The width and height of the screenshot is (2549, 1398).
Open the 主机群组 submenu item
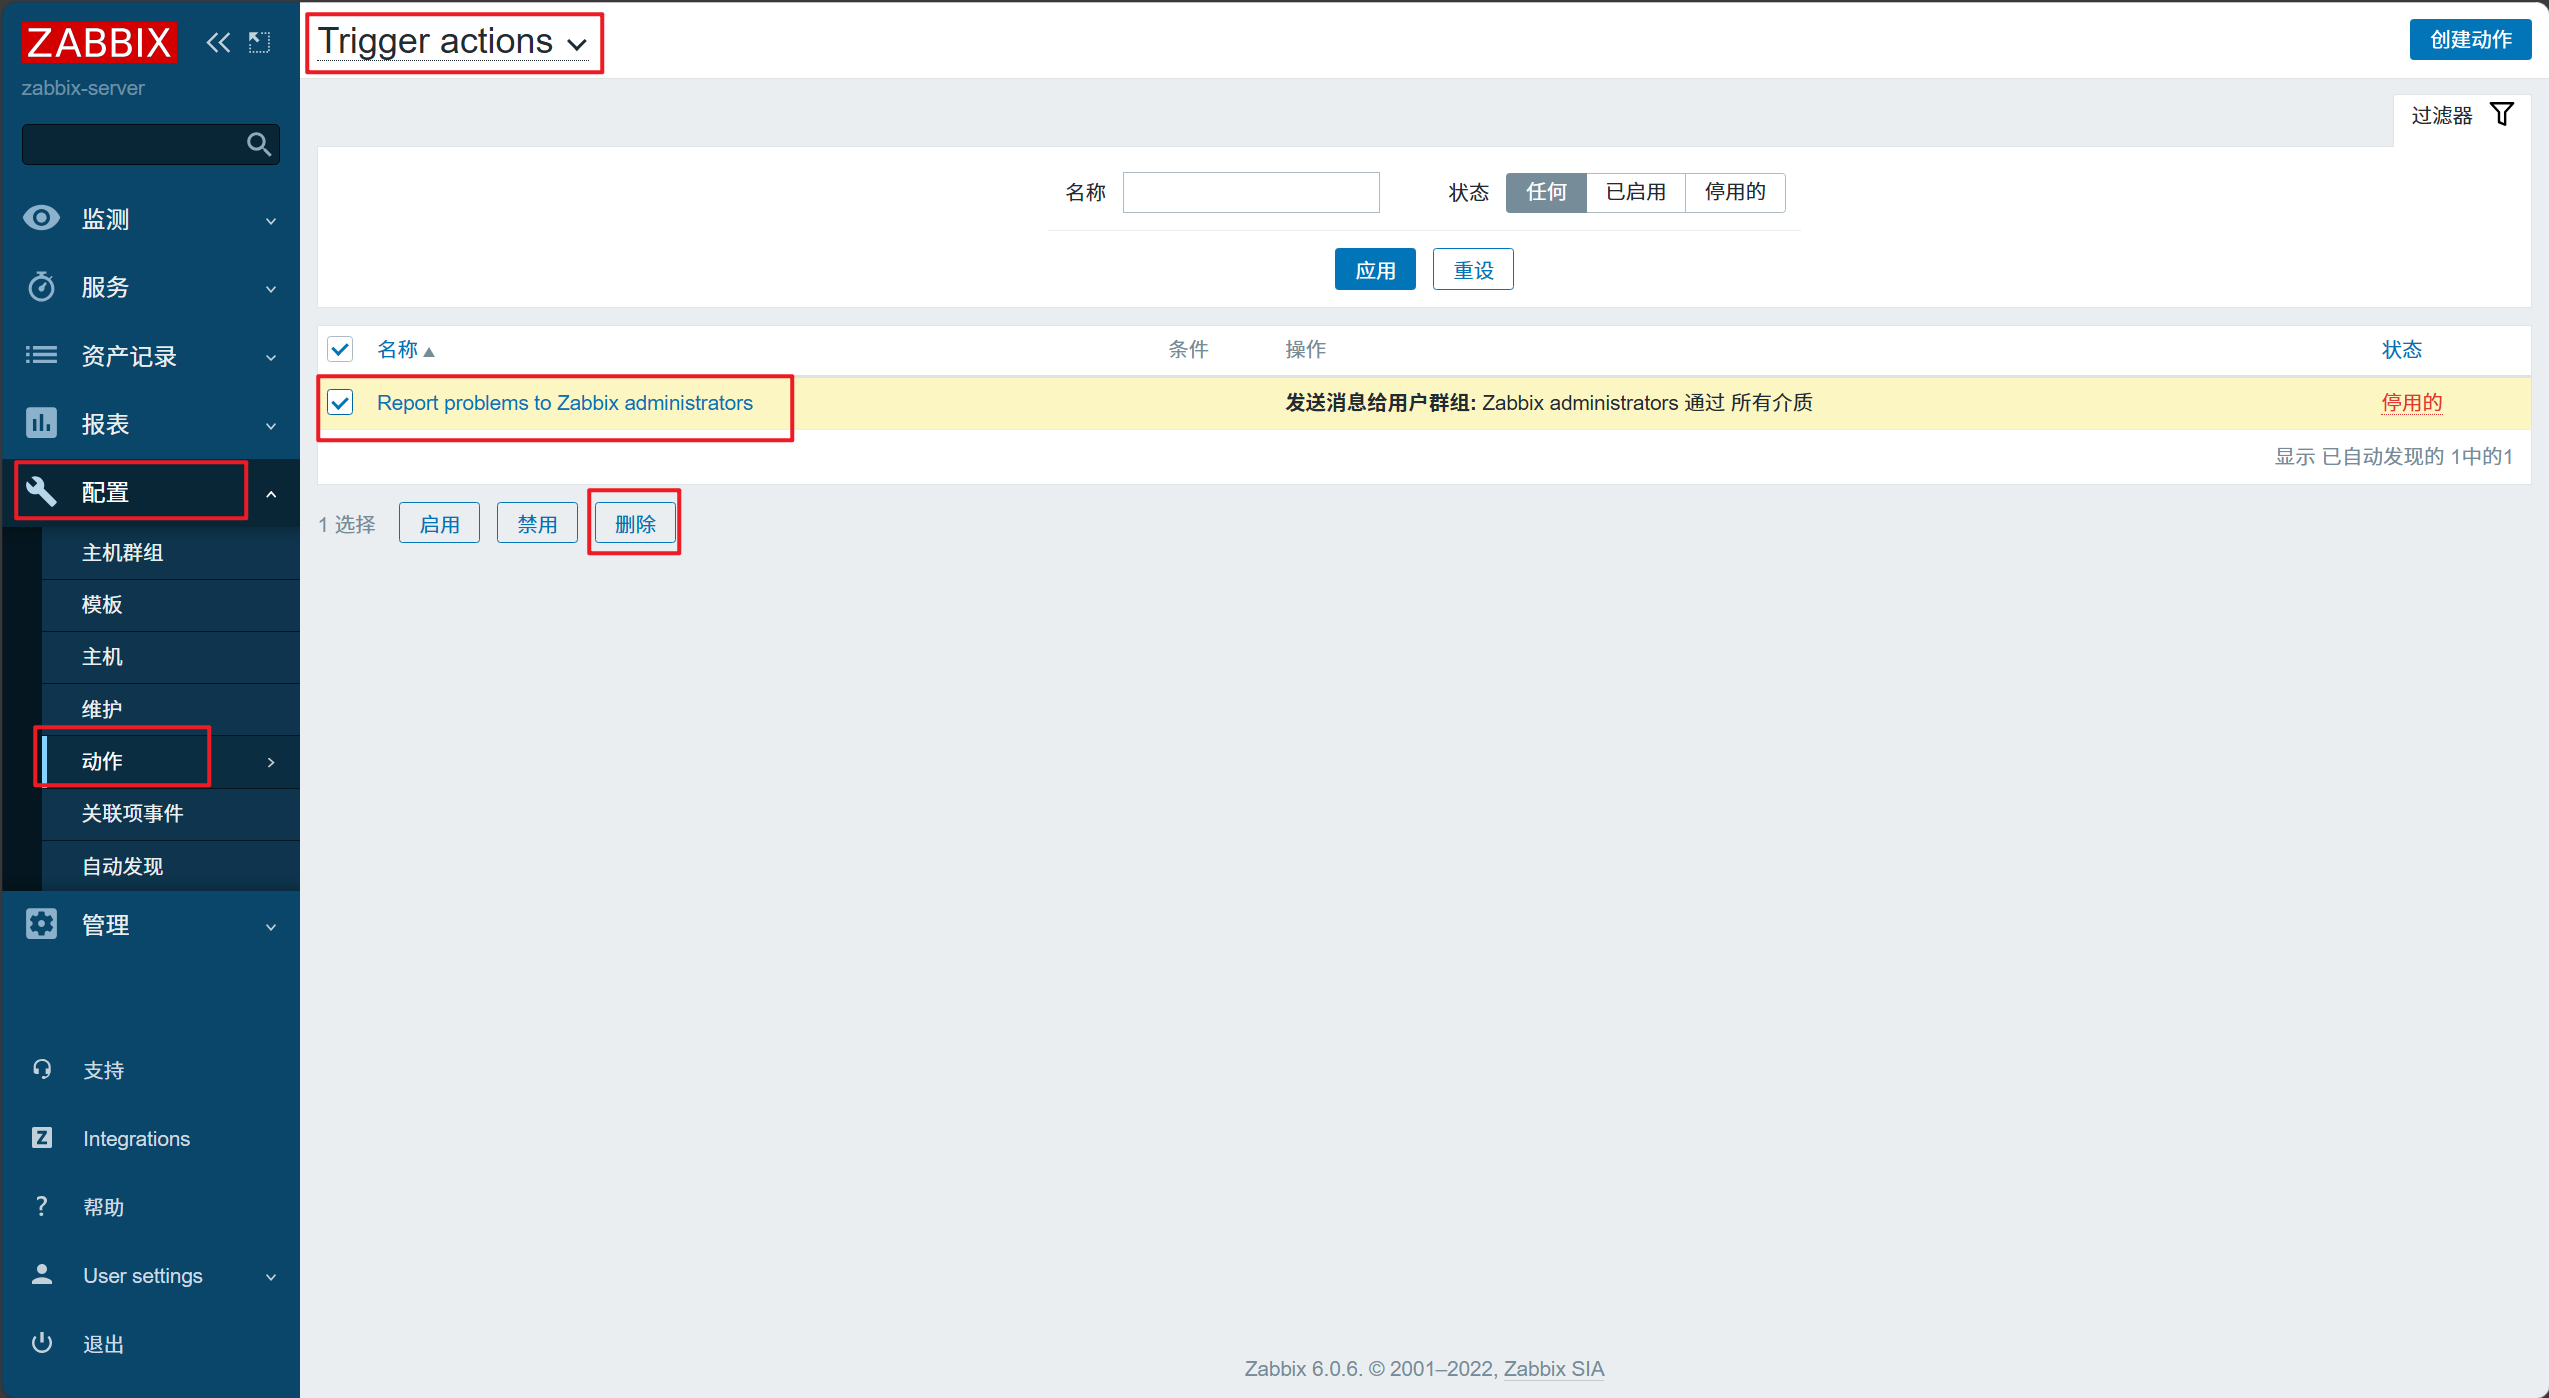click(x=122, y=553)
